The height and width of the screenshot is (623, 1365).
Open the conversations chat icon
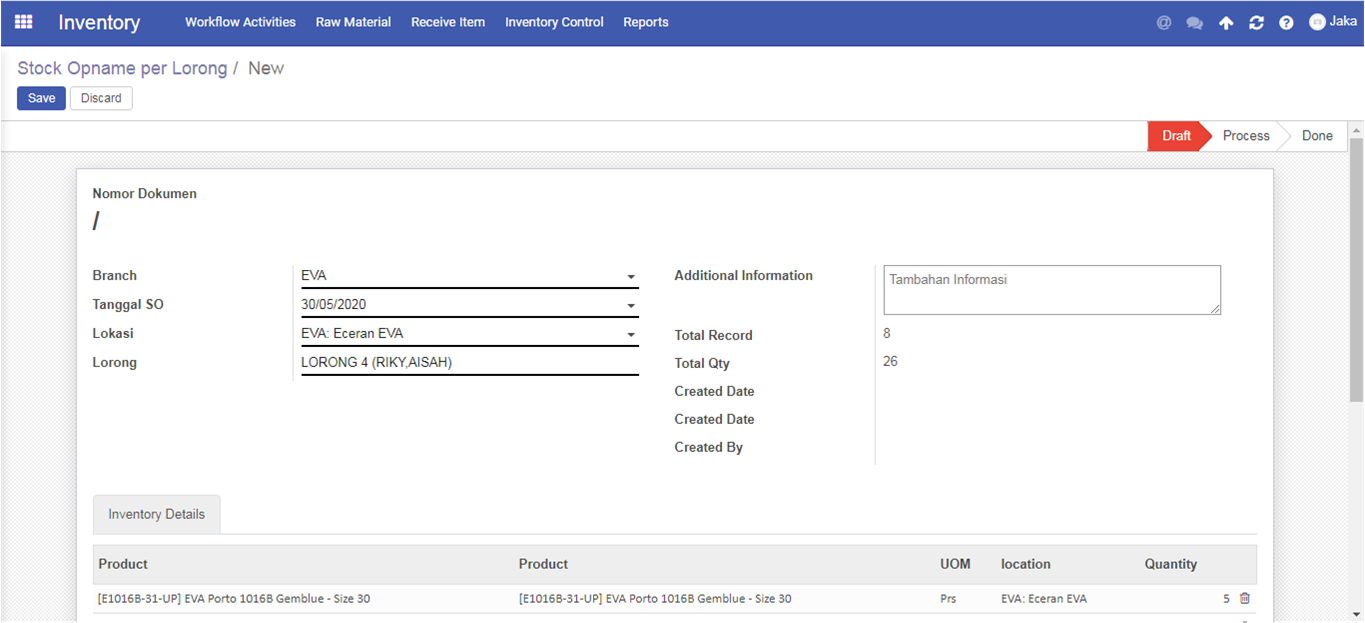tap(1194, 22)
